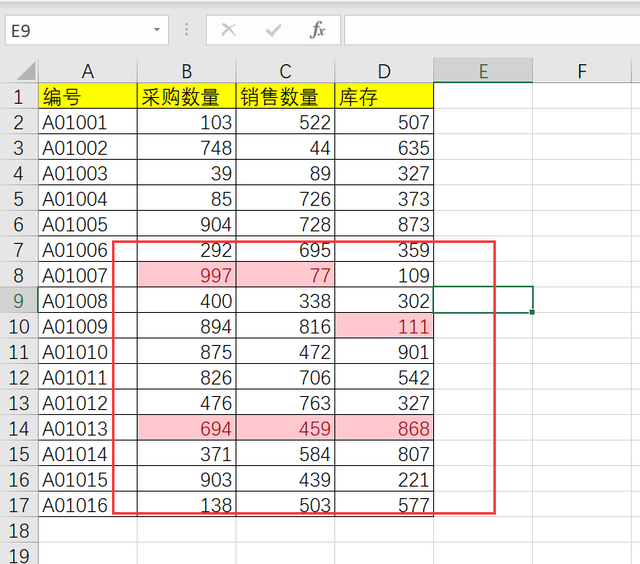
Task: Click the fill handle of cell E9
Action: 532,312
